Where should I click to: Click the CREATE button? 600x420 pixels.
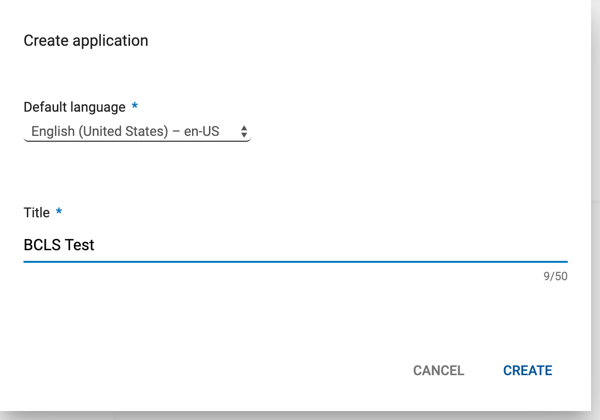[527, 370]
